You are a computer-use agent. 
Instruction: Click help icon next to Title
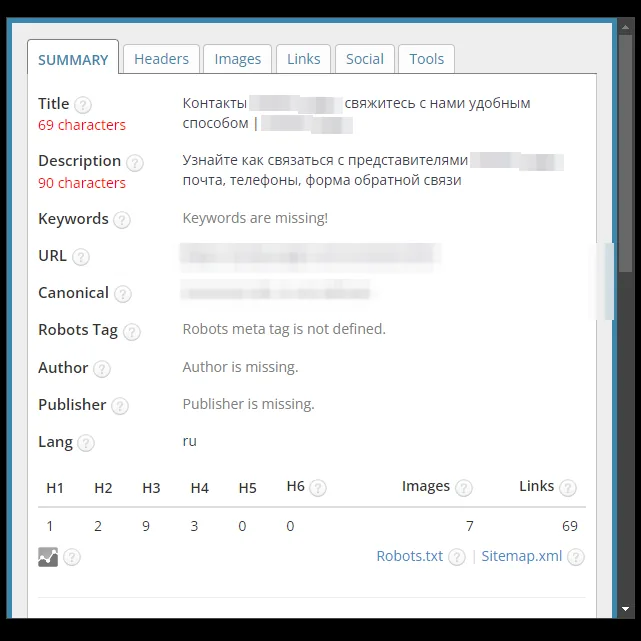coord(83,105)
